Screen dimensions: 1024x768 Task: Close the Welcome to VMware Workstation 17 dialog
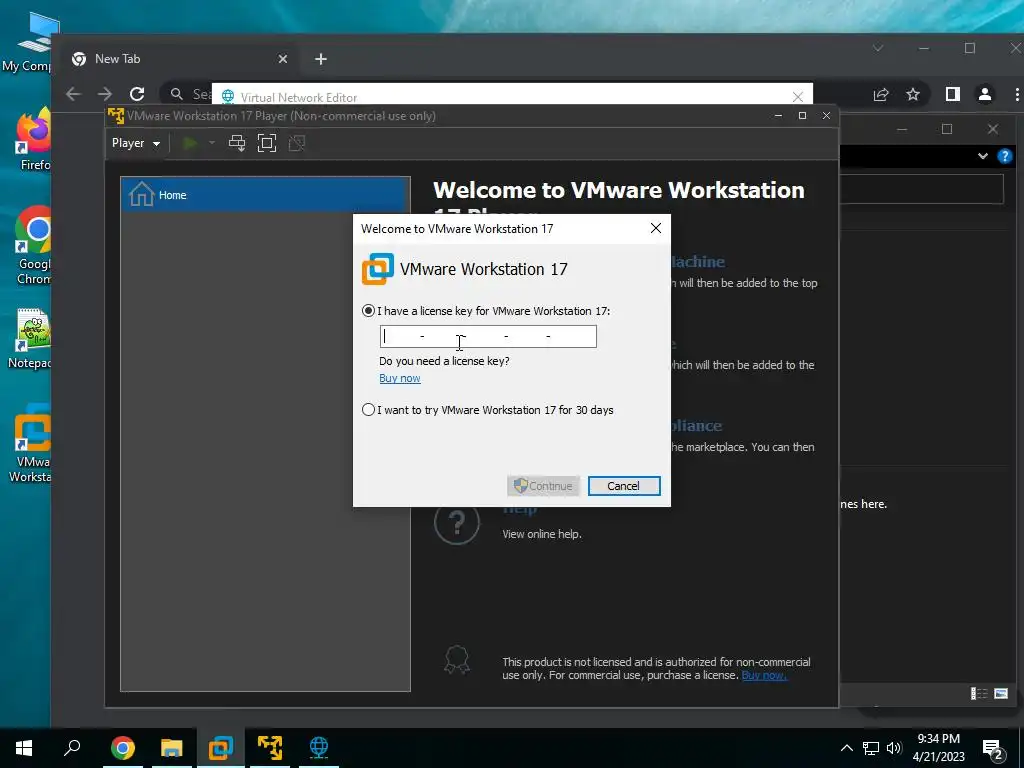tap(656, 228)
